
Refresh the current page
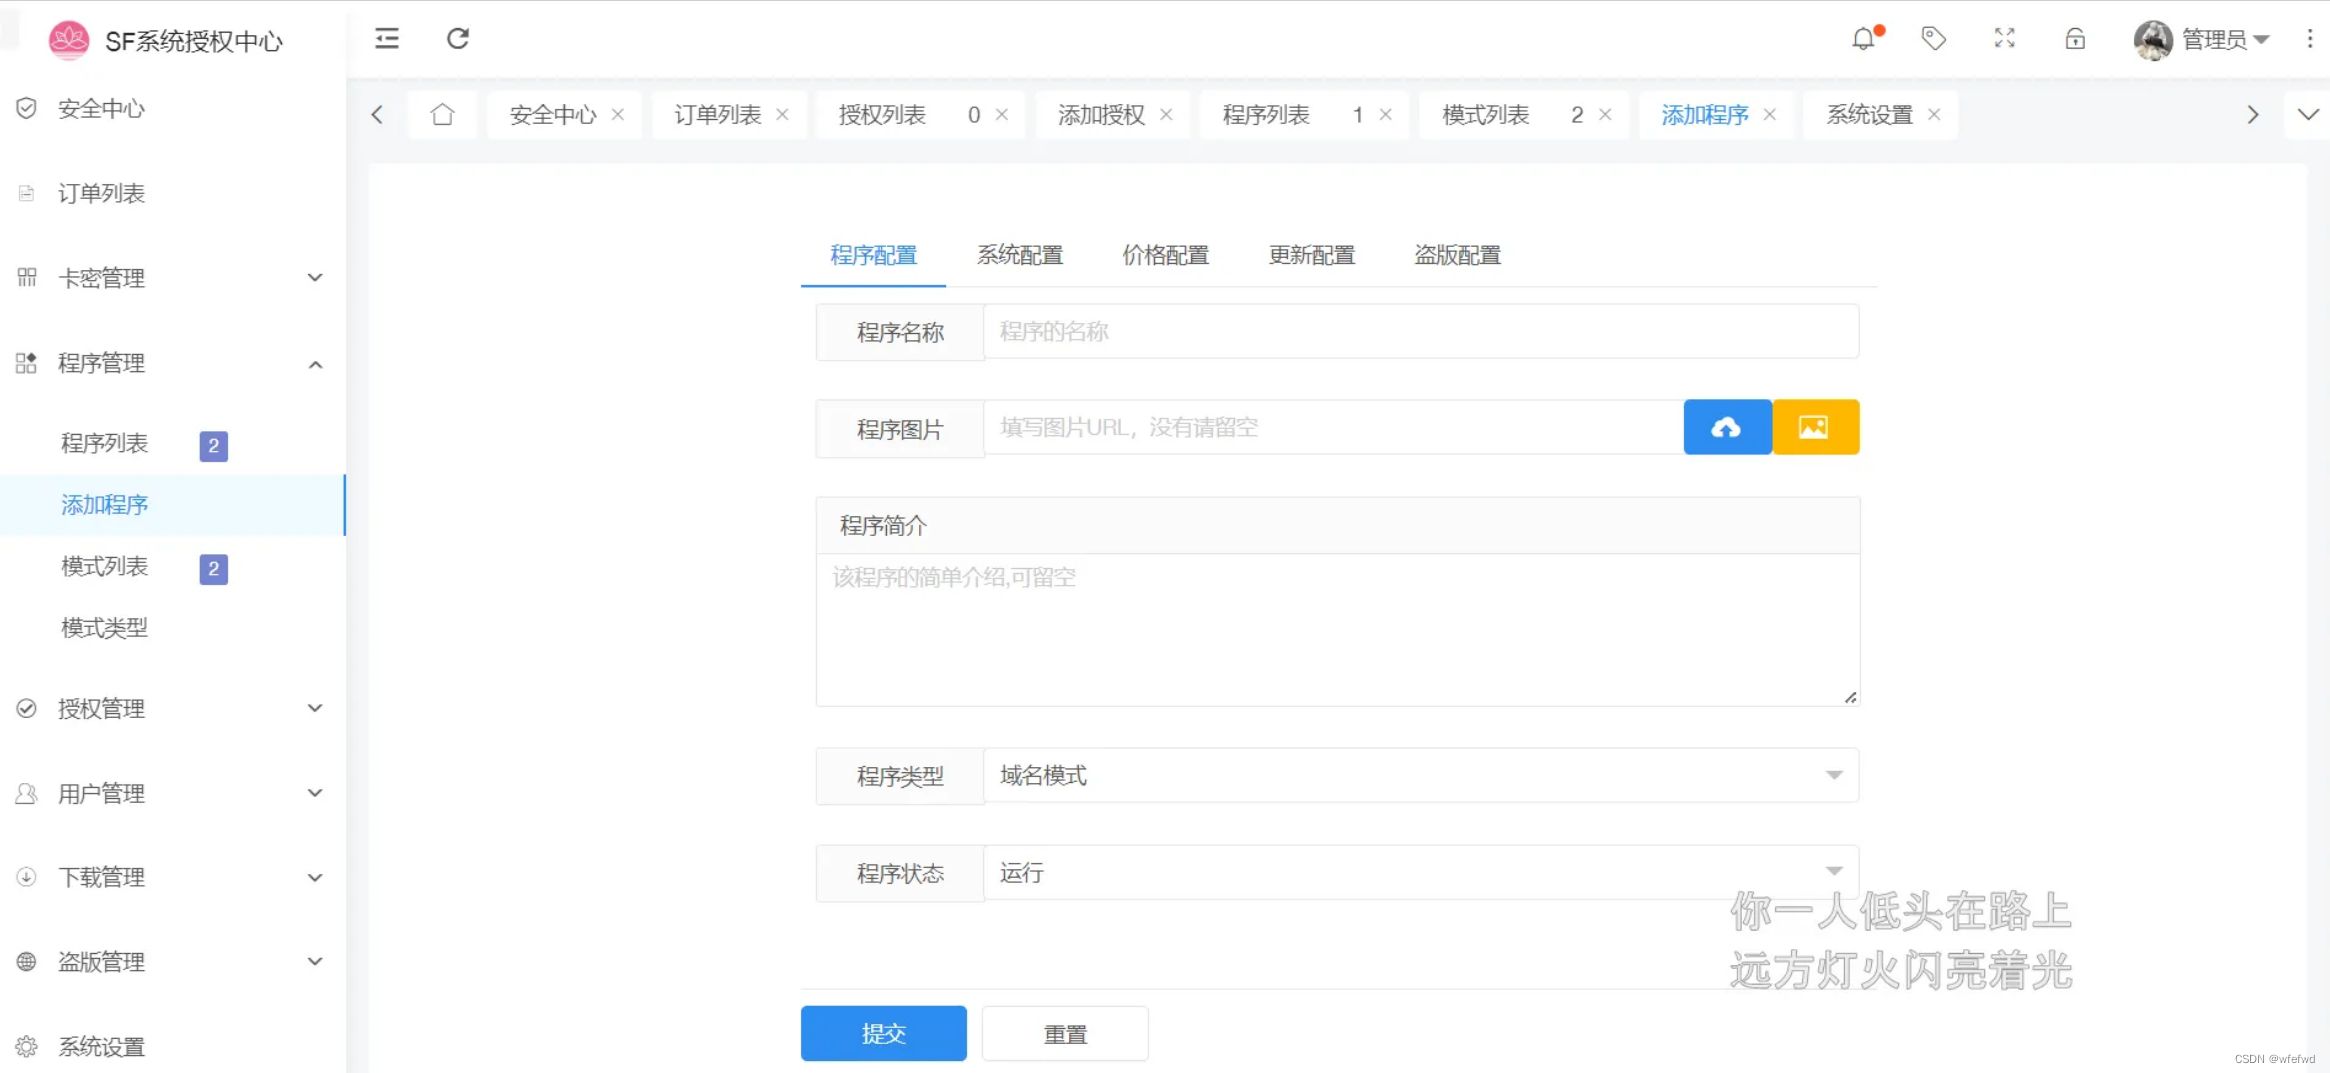click(x=459, y=39)
